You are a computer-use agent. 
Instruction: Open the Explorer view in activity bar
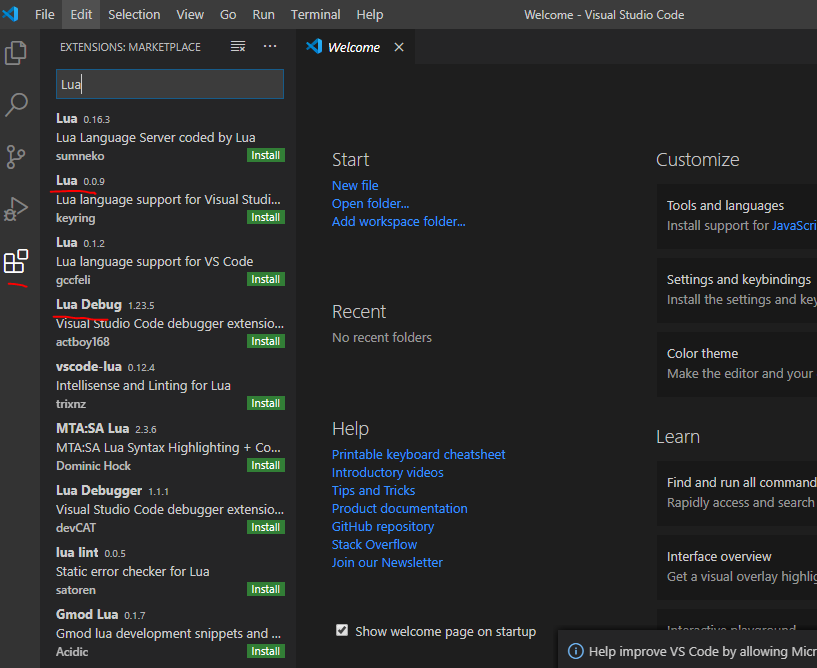(x=16, y=53)
